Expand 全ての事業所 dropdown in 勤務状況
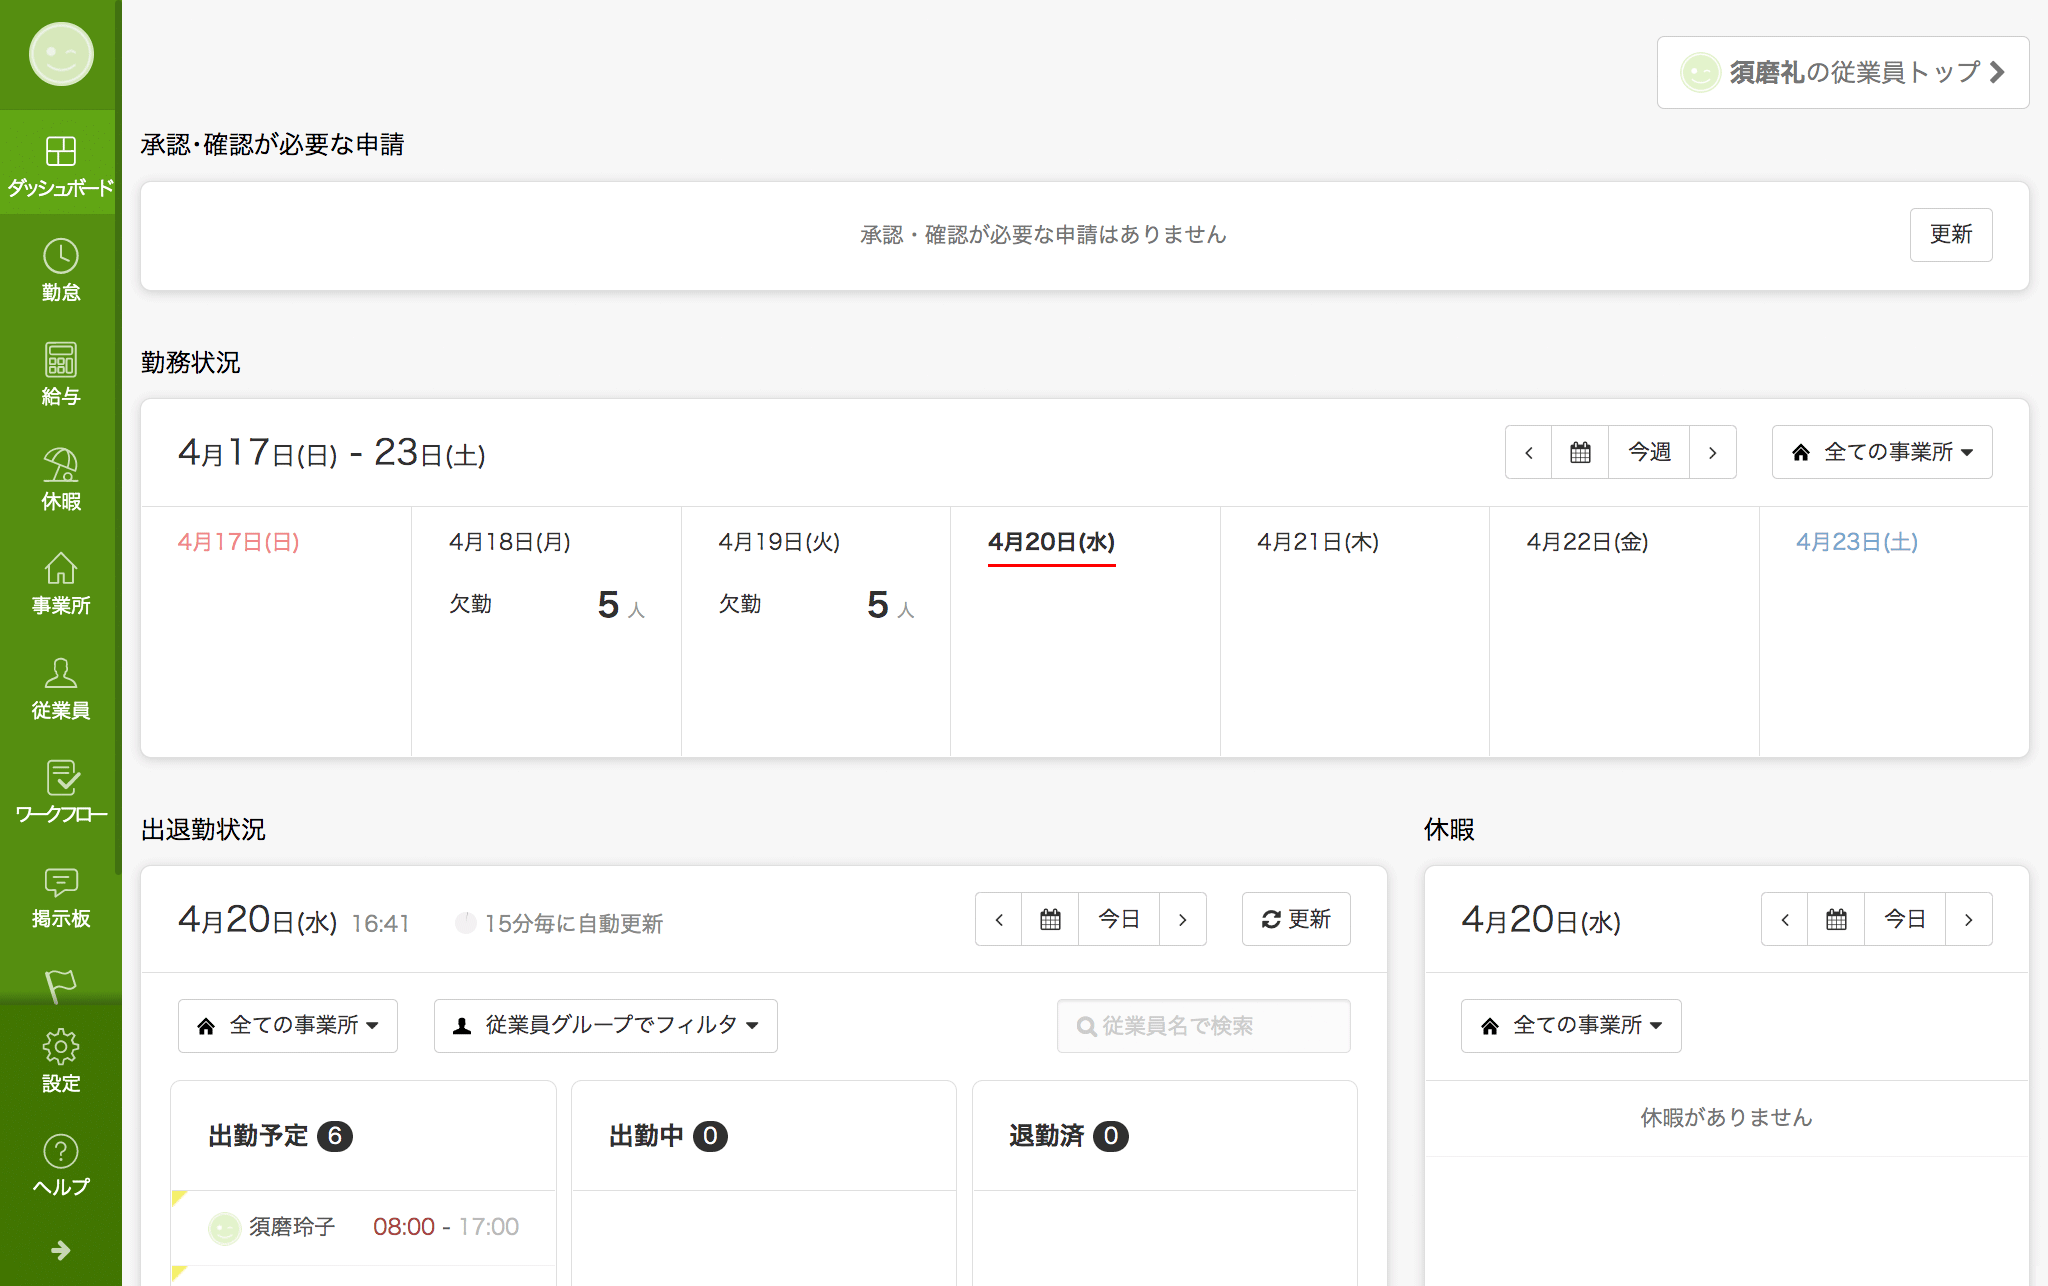 1881,452
